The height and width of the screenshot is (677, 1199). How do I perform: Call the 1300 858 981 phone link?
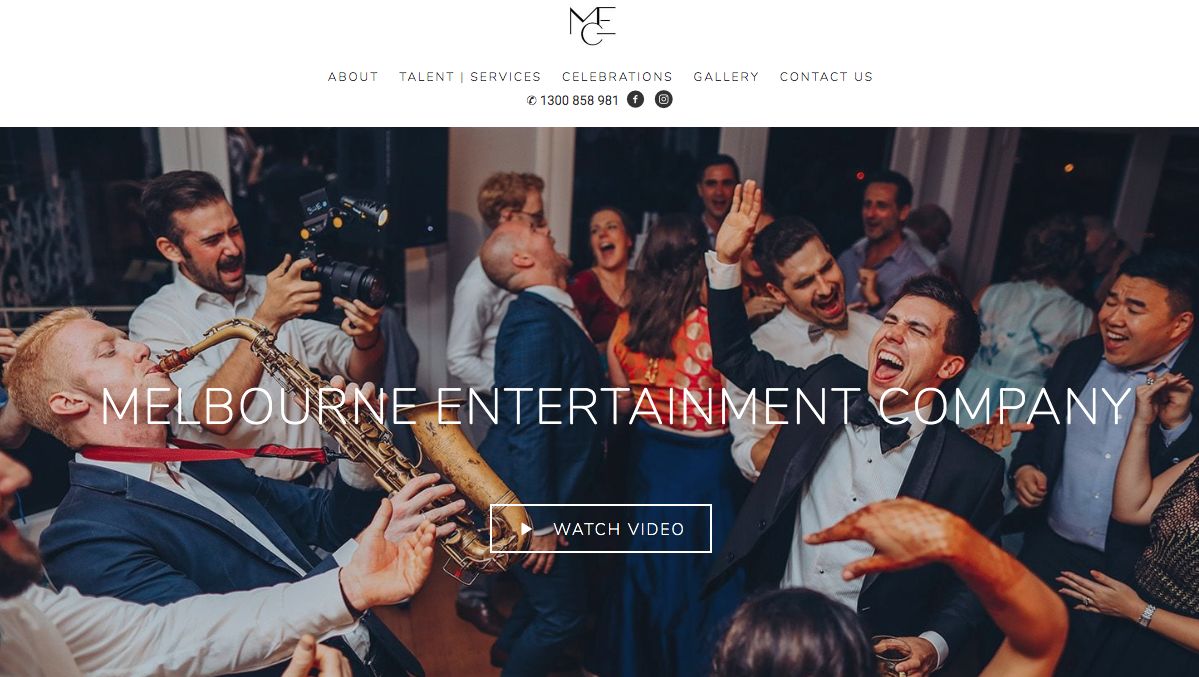pos(579,101)
